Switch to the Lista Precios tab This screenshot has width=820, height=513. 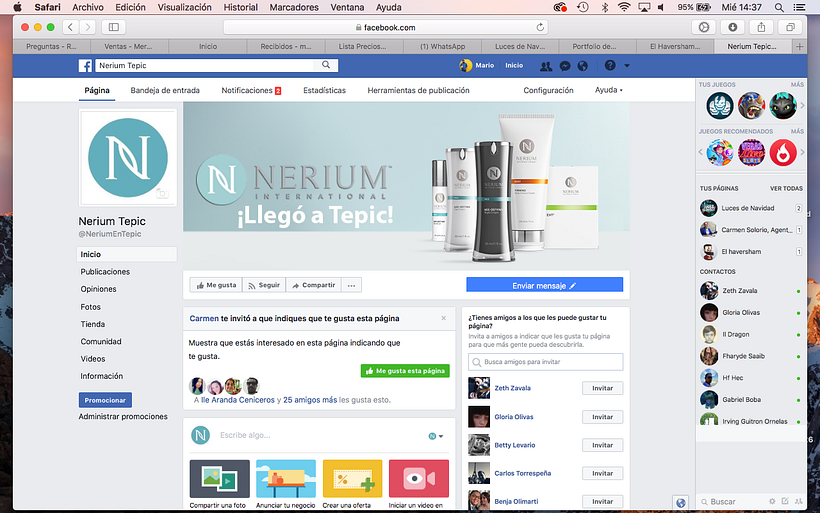pos(362,47)
